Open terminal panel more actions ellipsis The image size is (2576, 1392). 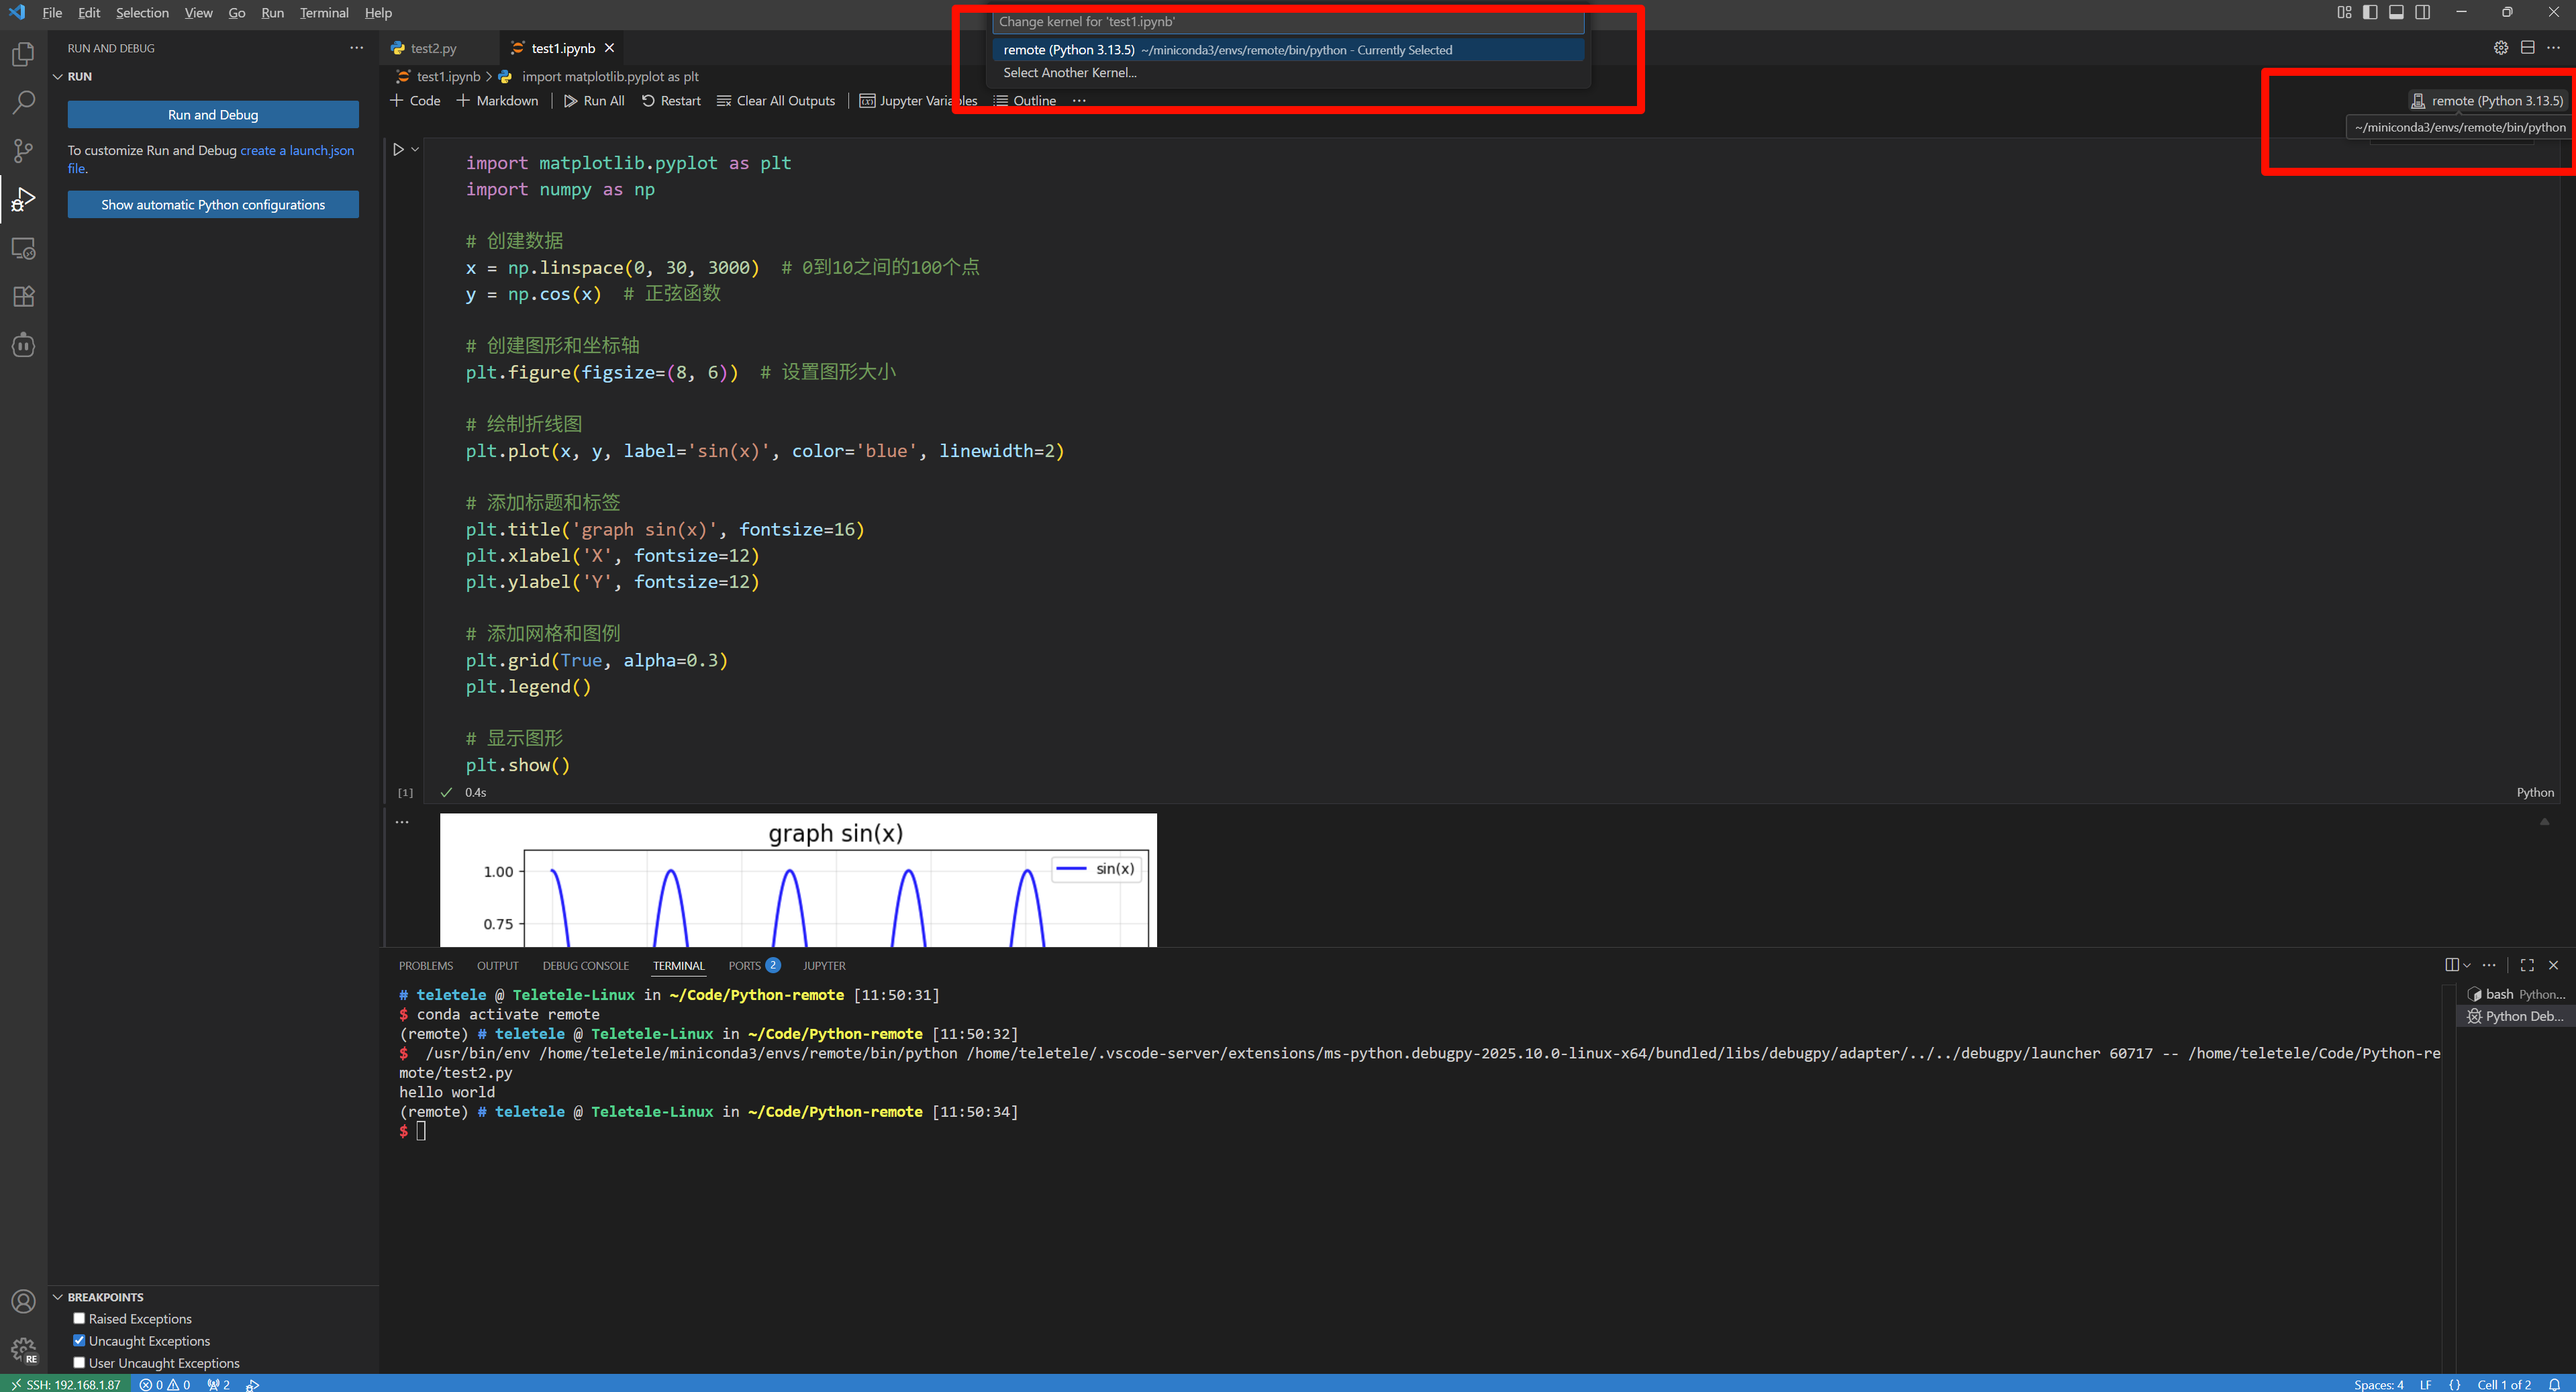tap(2489, 965)
